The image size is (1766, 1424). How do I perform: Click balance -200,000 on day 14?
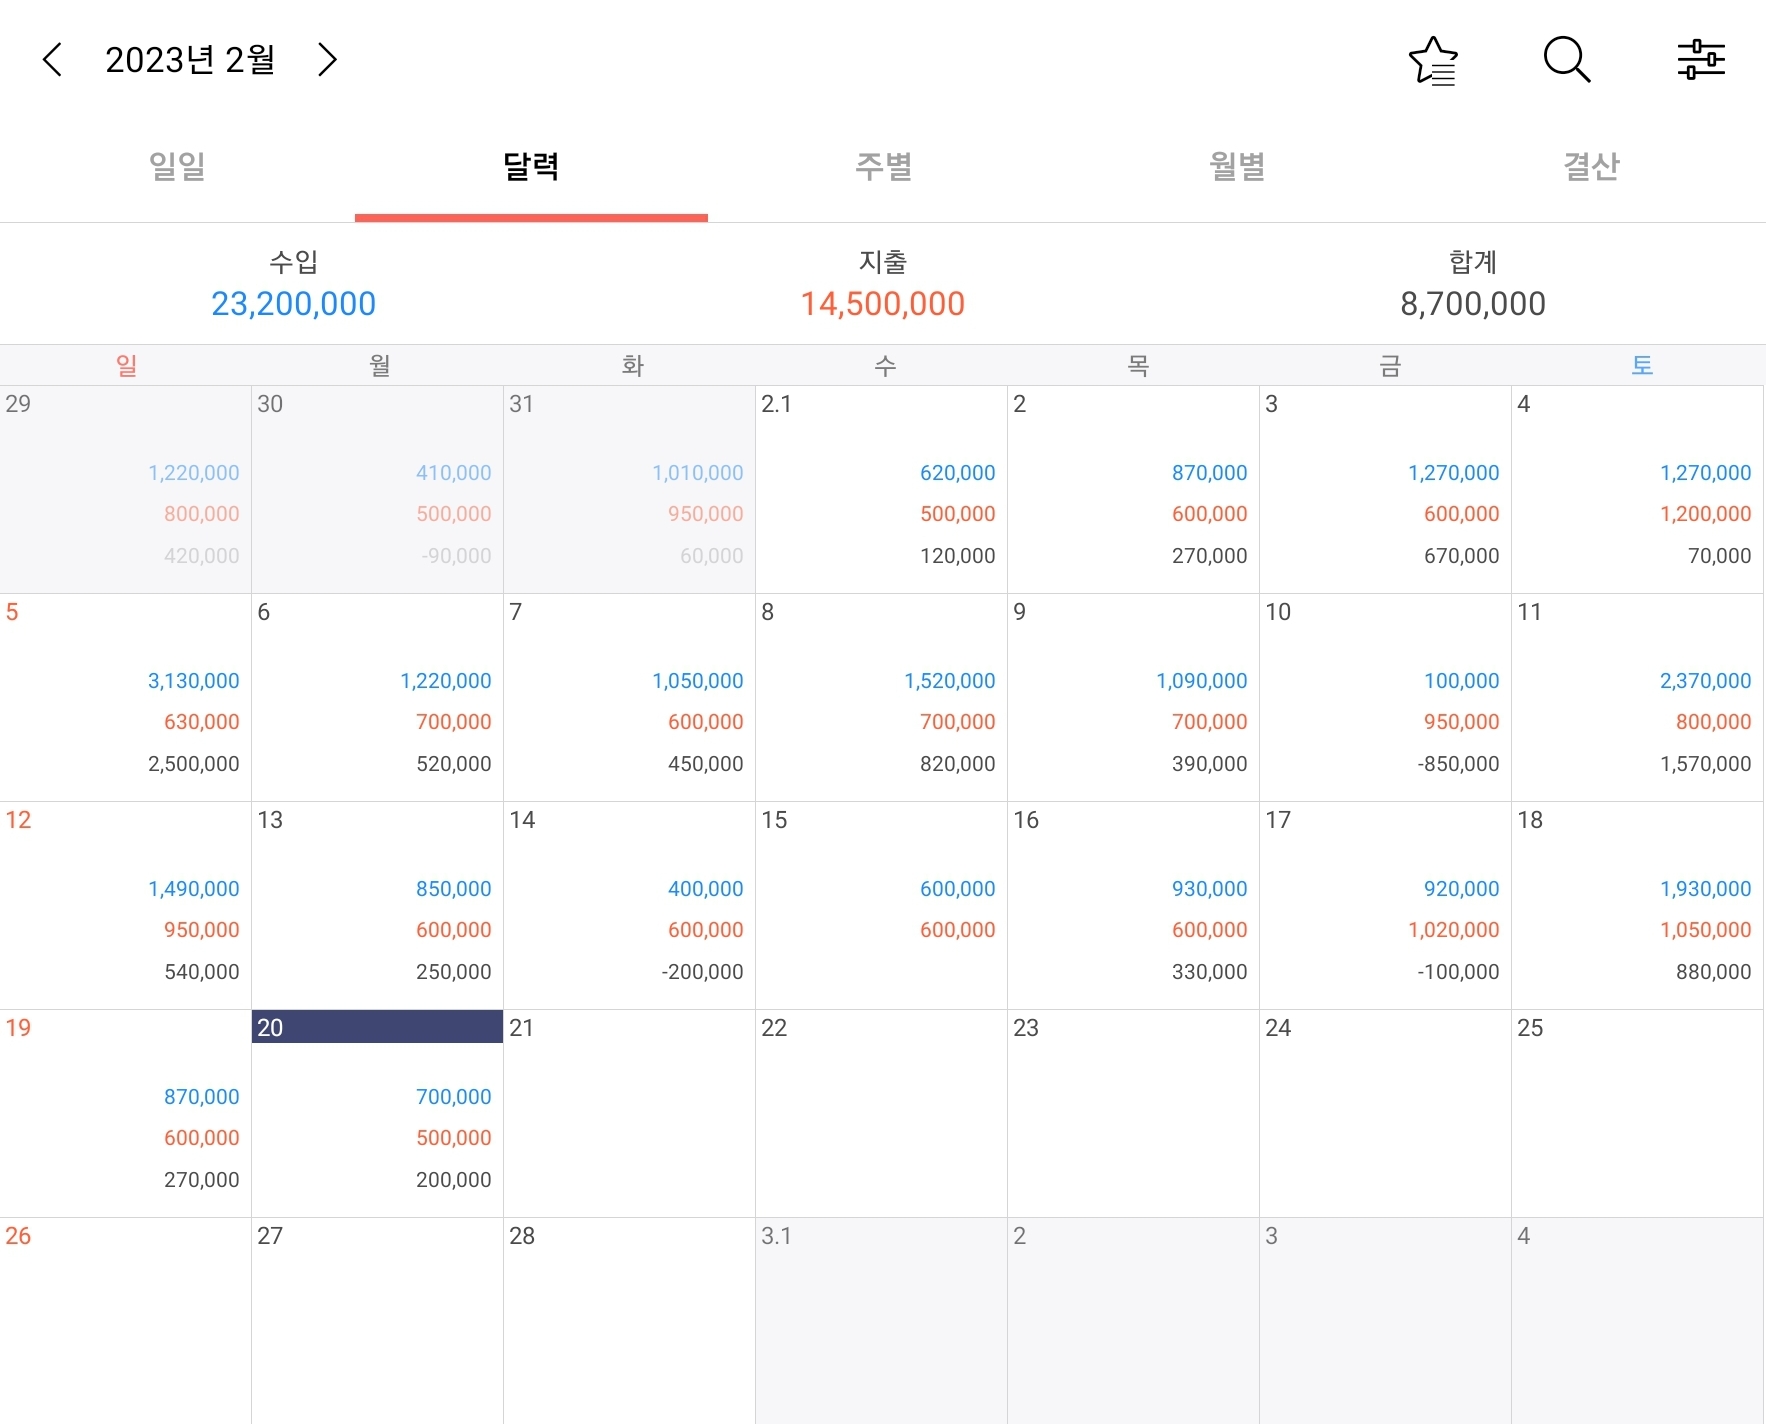(x=702, y=972)
